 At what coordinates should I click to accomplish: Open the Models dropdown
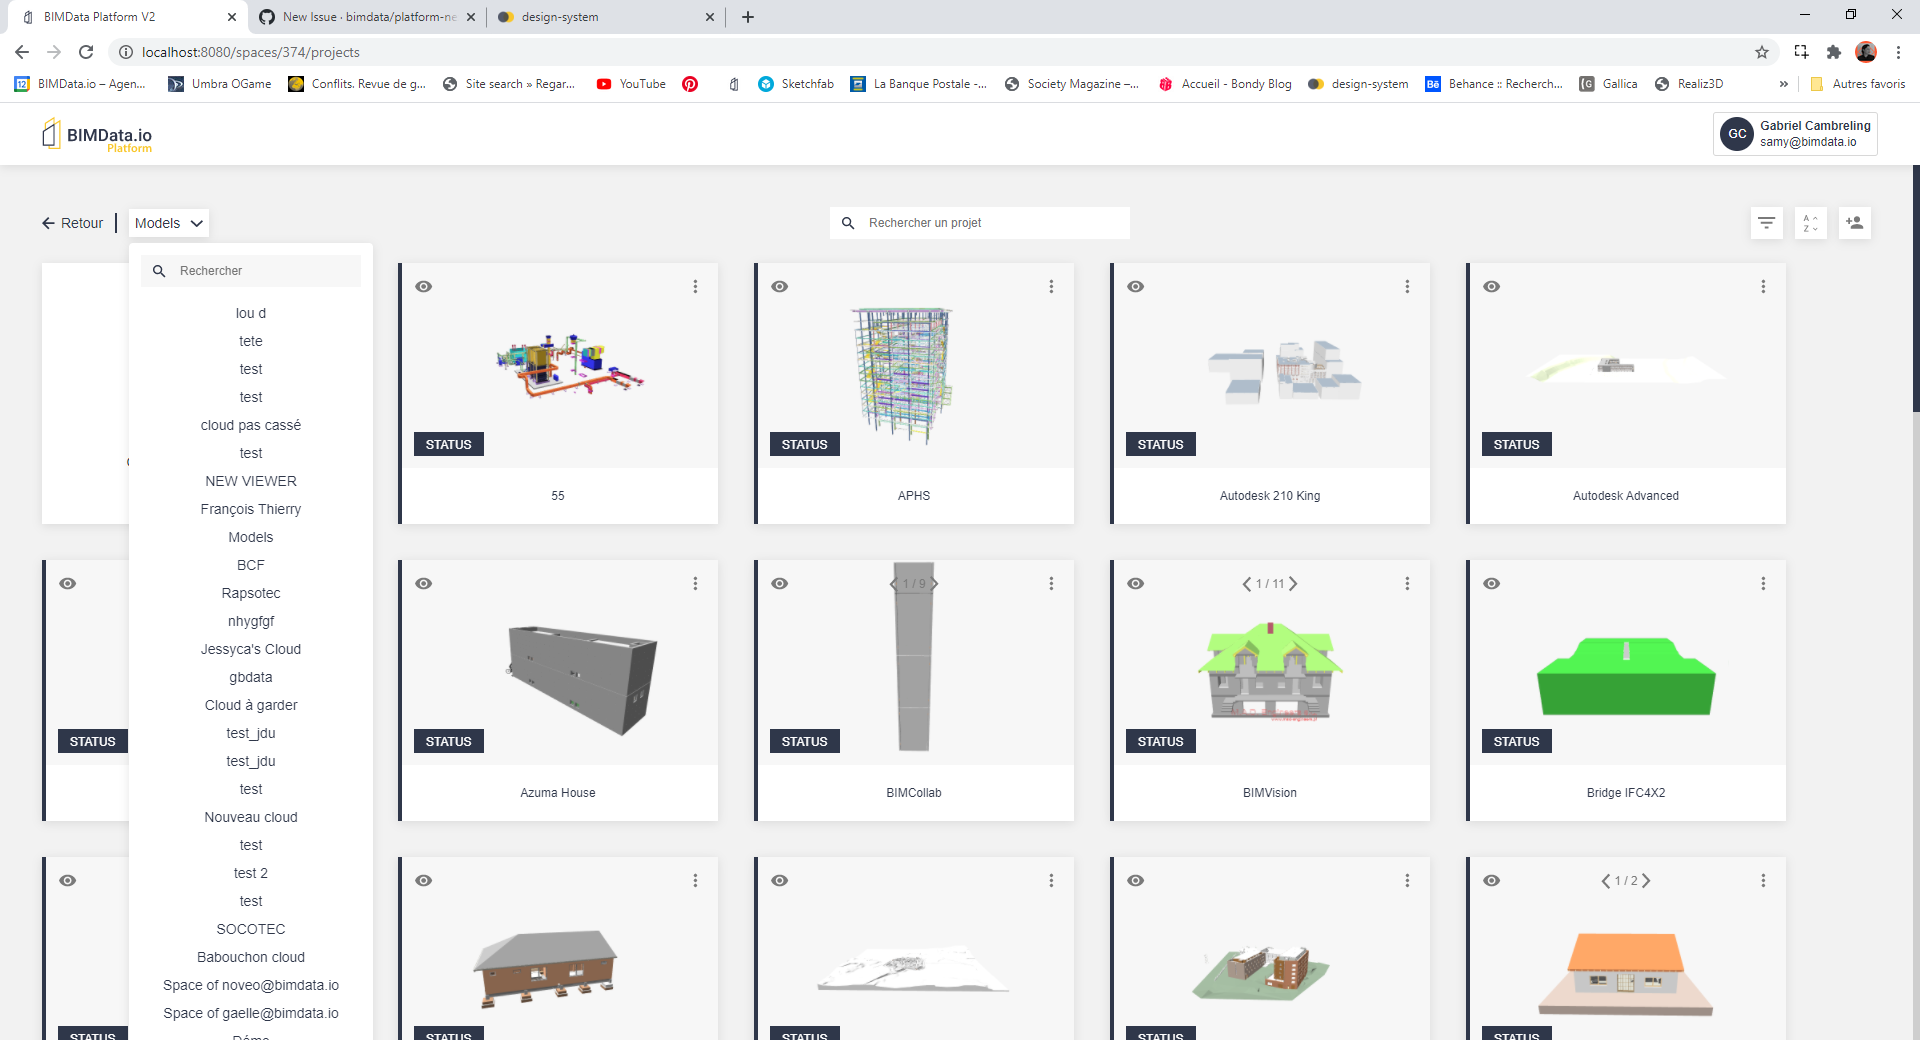[168, 223]
